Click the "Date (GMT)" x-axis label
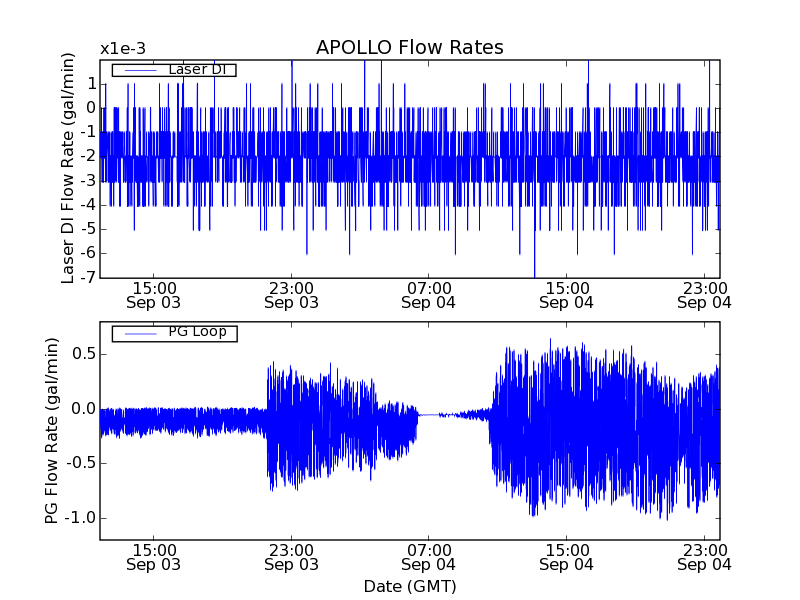 410,587
